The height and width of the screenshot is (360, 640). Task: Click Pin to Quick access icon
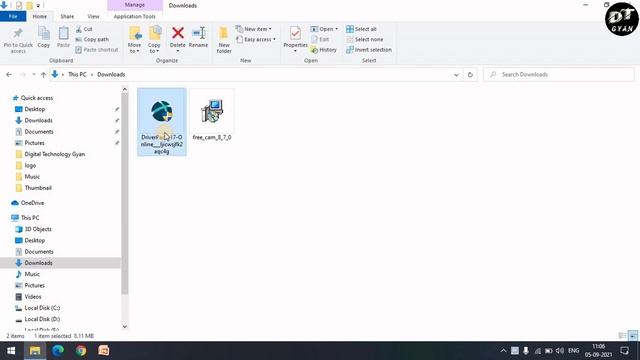point(18,33)
